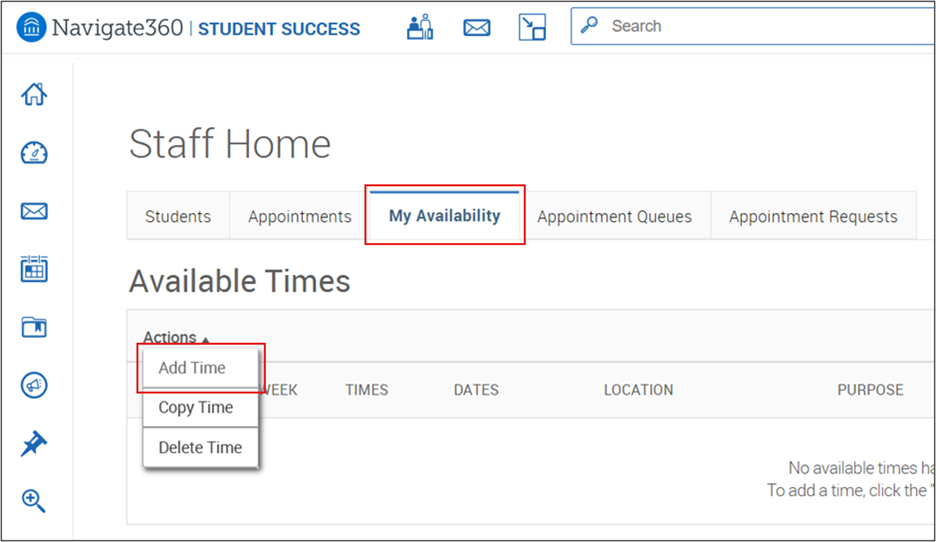Screen dimensions: 936x542
Task: Collapse the Actions dropdown menu
Action: [176, 337]
